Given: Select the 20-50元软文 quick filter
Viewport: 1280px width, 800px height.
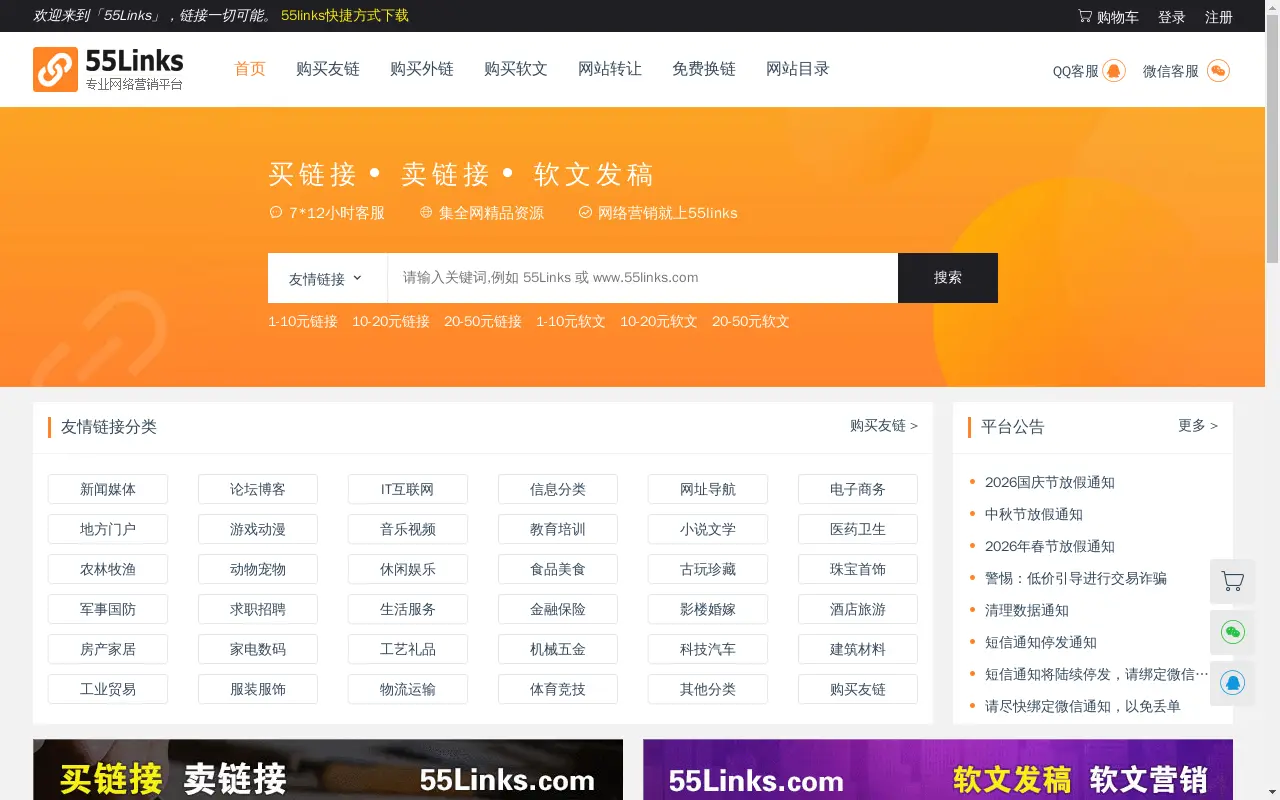Looking at the screenshot, I should [x=751, y=322].
